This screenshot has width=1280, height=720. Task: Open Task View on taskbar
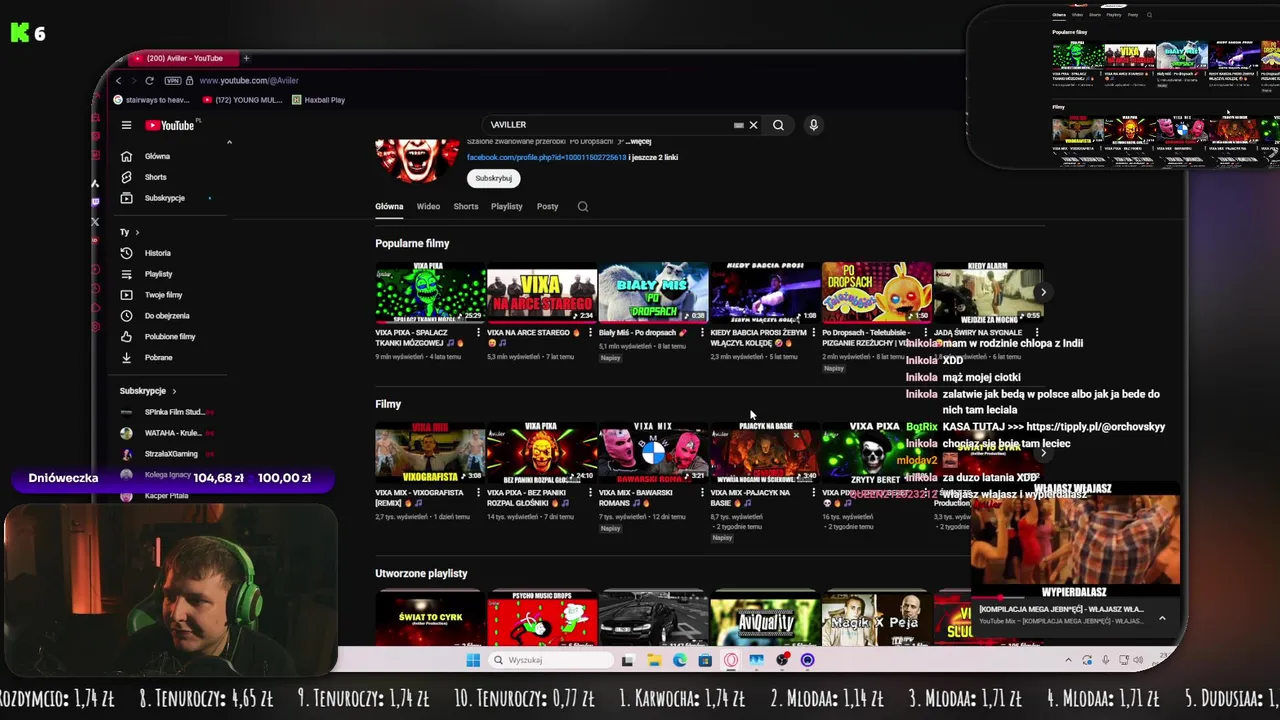coord(627,660)
